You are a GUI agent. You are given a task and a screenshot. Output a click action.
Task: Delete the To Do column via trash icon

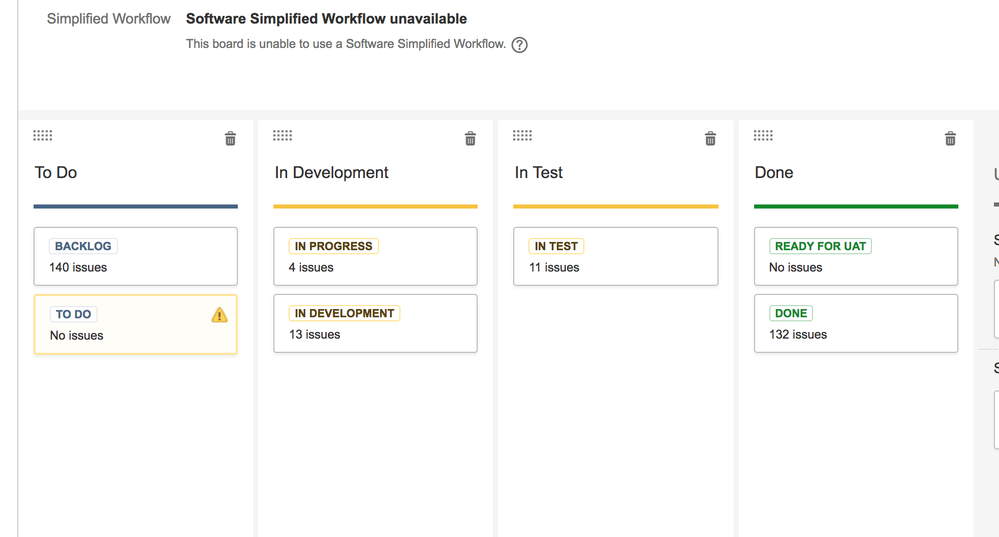(230, 139)
